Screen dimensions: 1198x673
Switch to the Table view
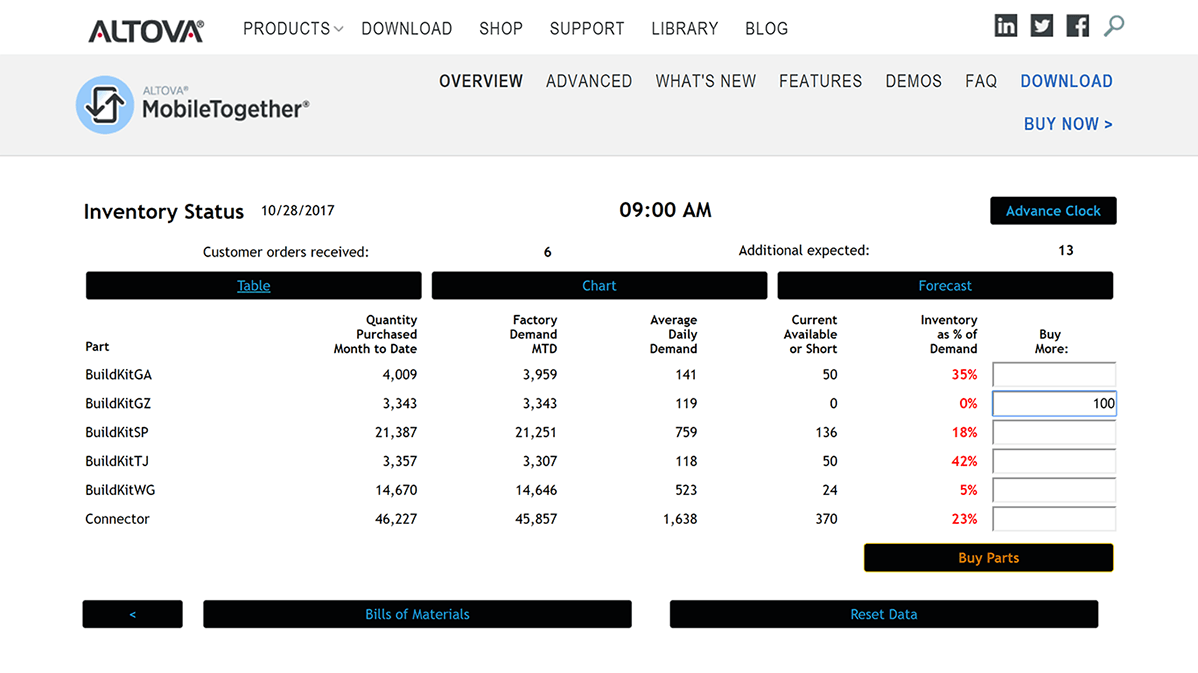point(254,286)
